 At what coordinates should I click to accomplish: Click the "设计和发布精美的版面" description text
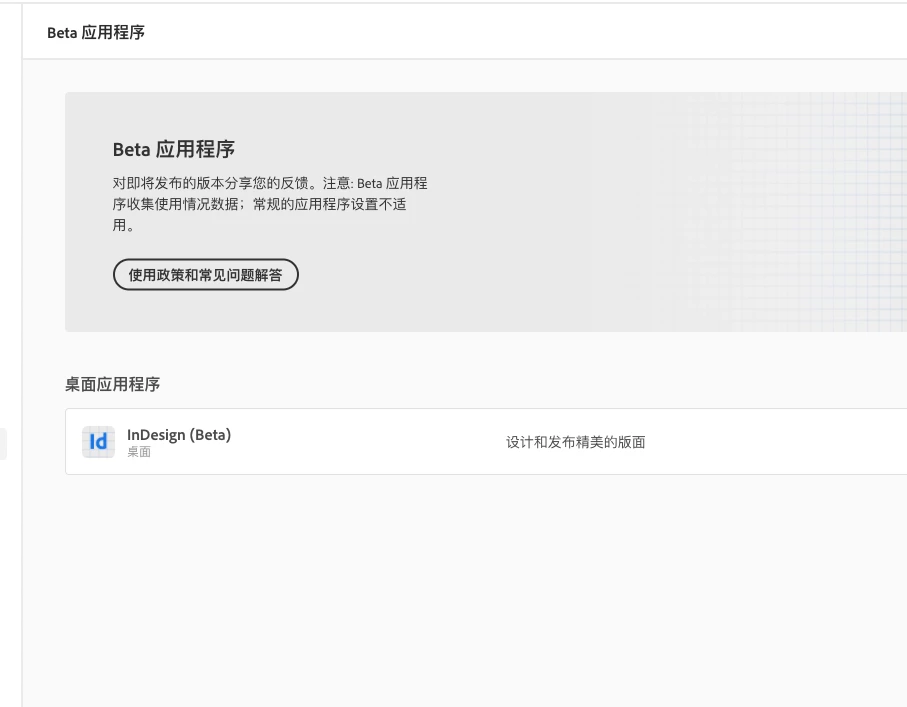[x=576, y=443]
